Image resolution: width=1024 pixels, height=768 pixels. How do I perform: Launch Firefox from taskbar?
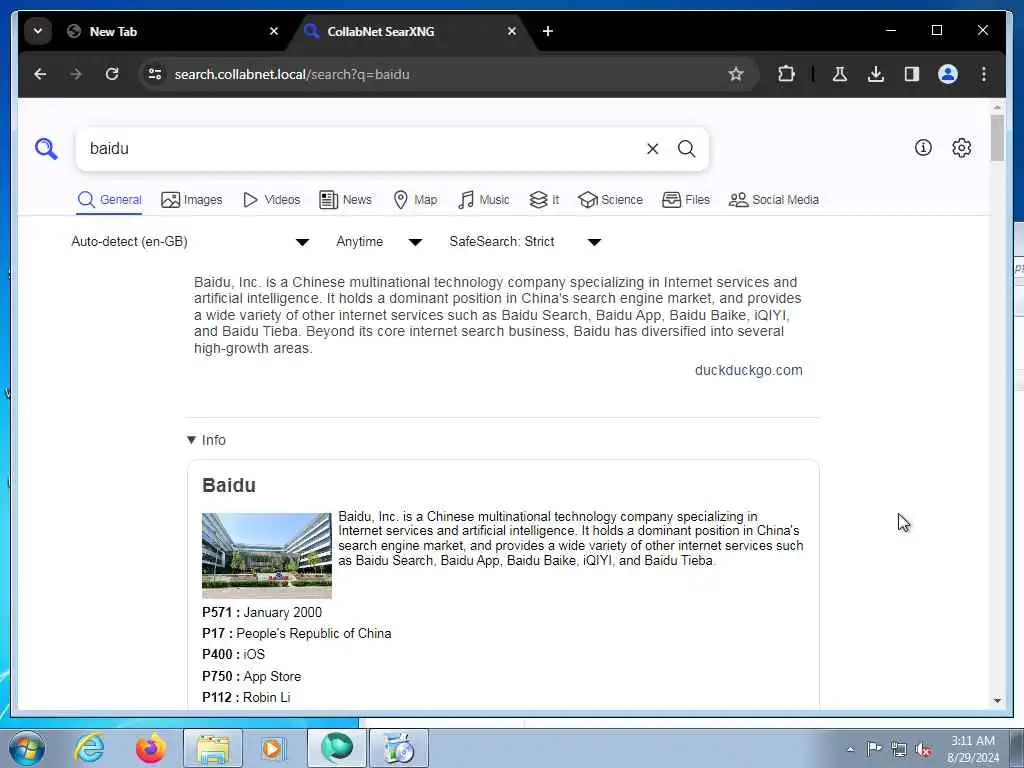tap(151, 748)
